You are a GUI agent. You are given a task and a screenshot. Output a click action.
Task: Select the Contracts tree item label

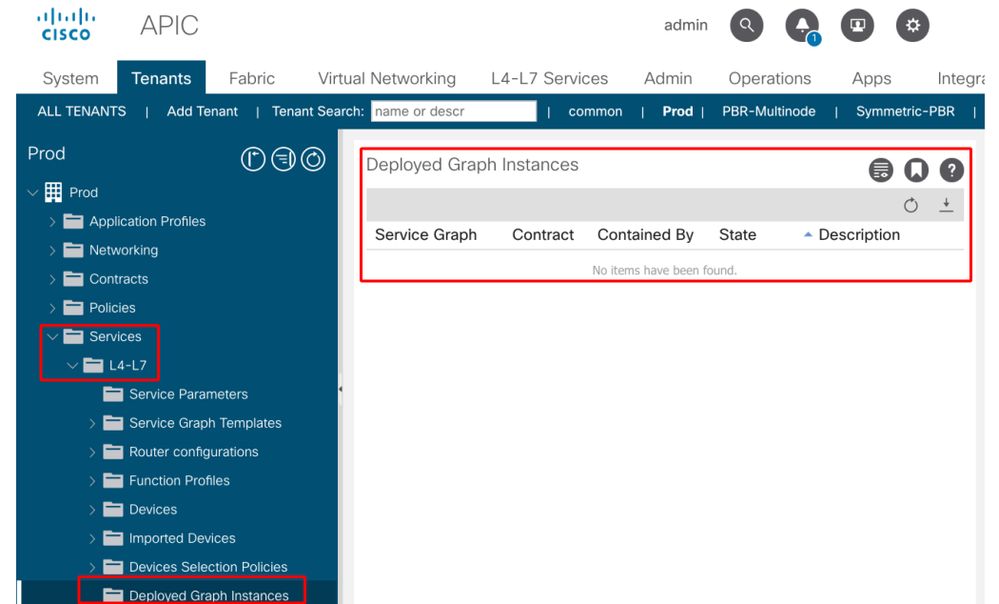[x=119, y=279]
